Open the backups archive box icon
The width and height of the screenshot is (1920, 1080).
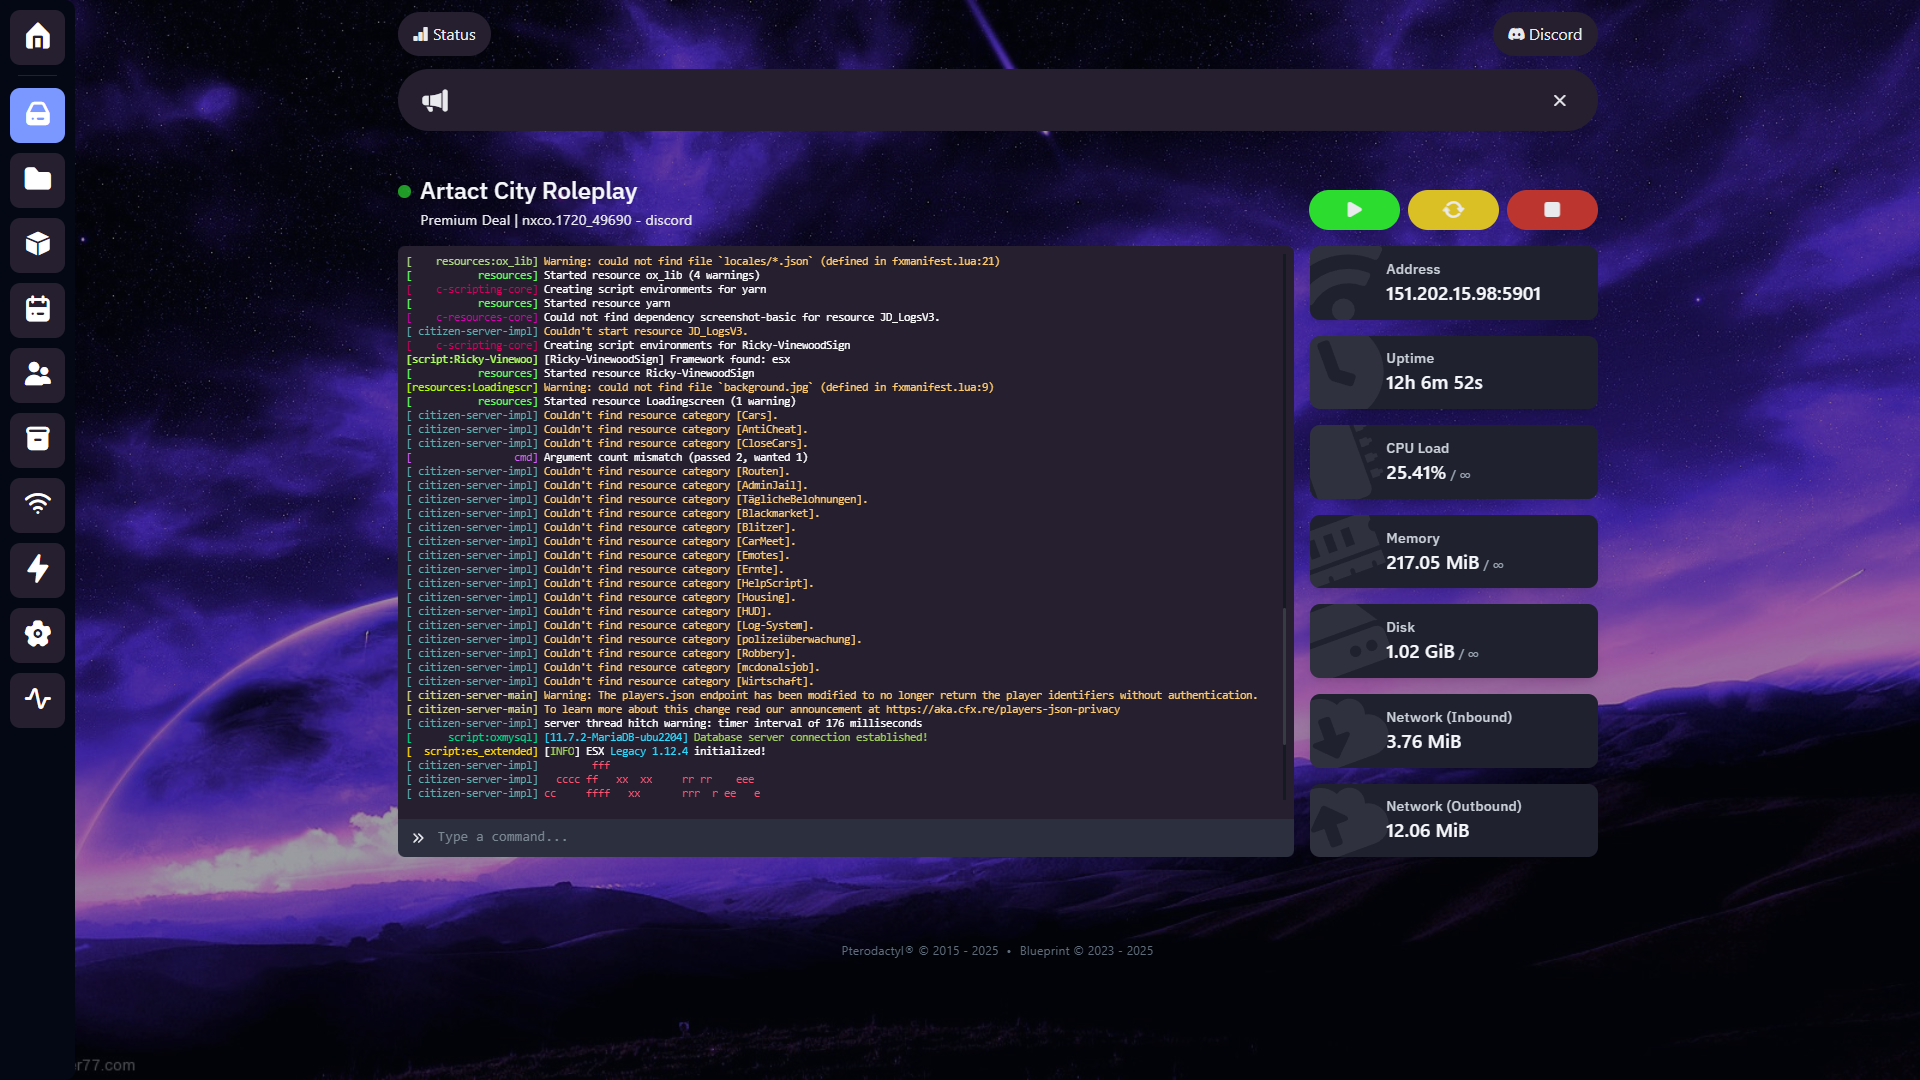pos(38,439)
